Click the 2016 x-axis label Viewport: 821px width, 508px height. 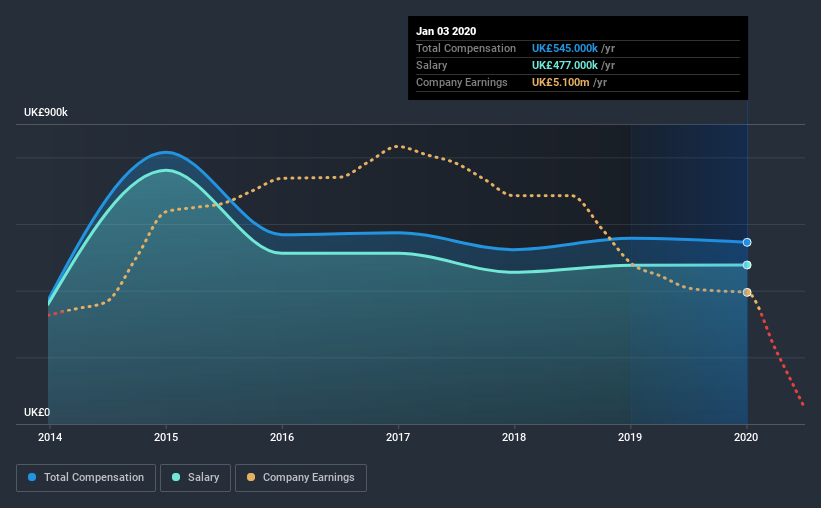(282, 437)
